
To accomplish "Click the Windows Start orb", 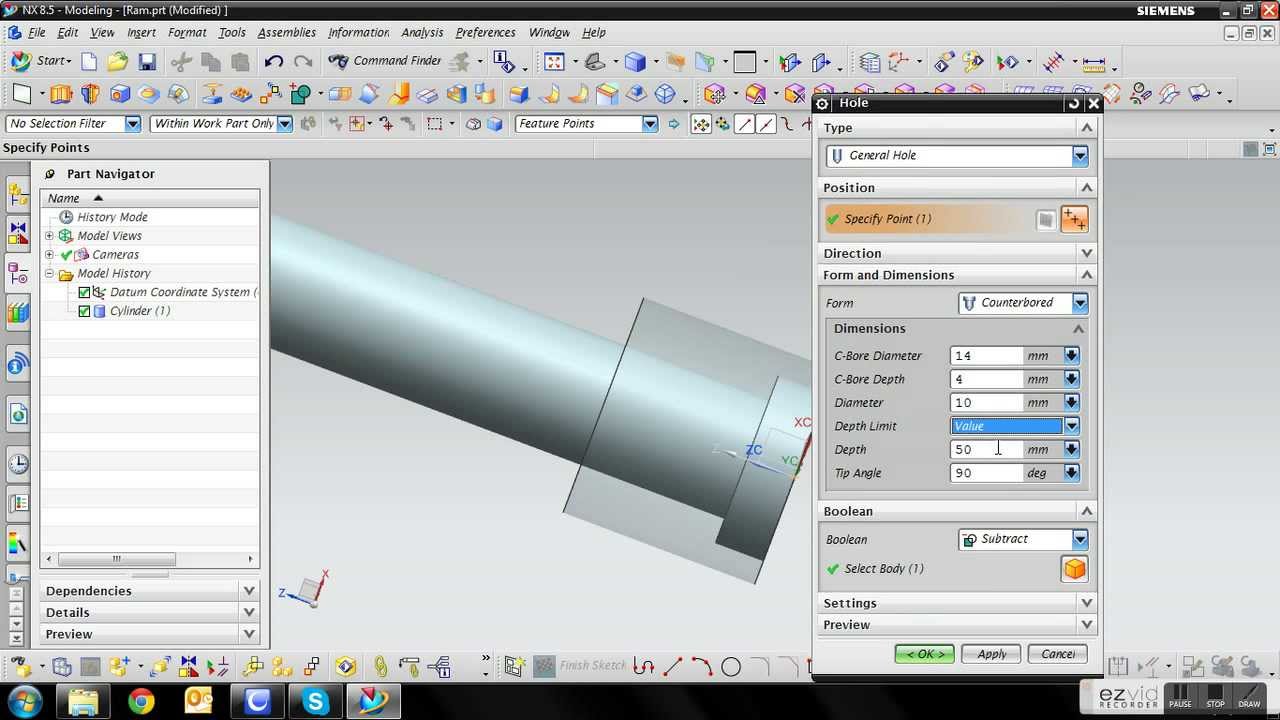I will (24, 700).
